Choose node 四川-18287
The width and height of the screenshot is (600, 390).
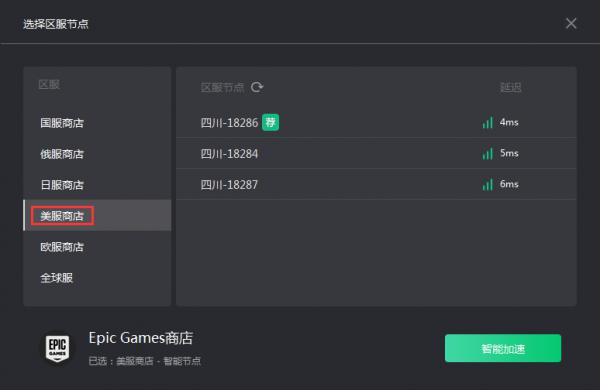(x=376, y=184)
